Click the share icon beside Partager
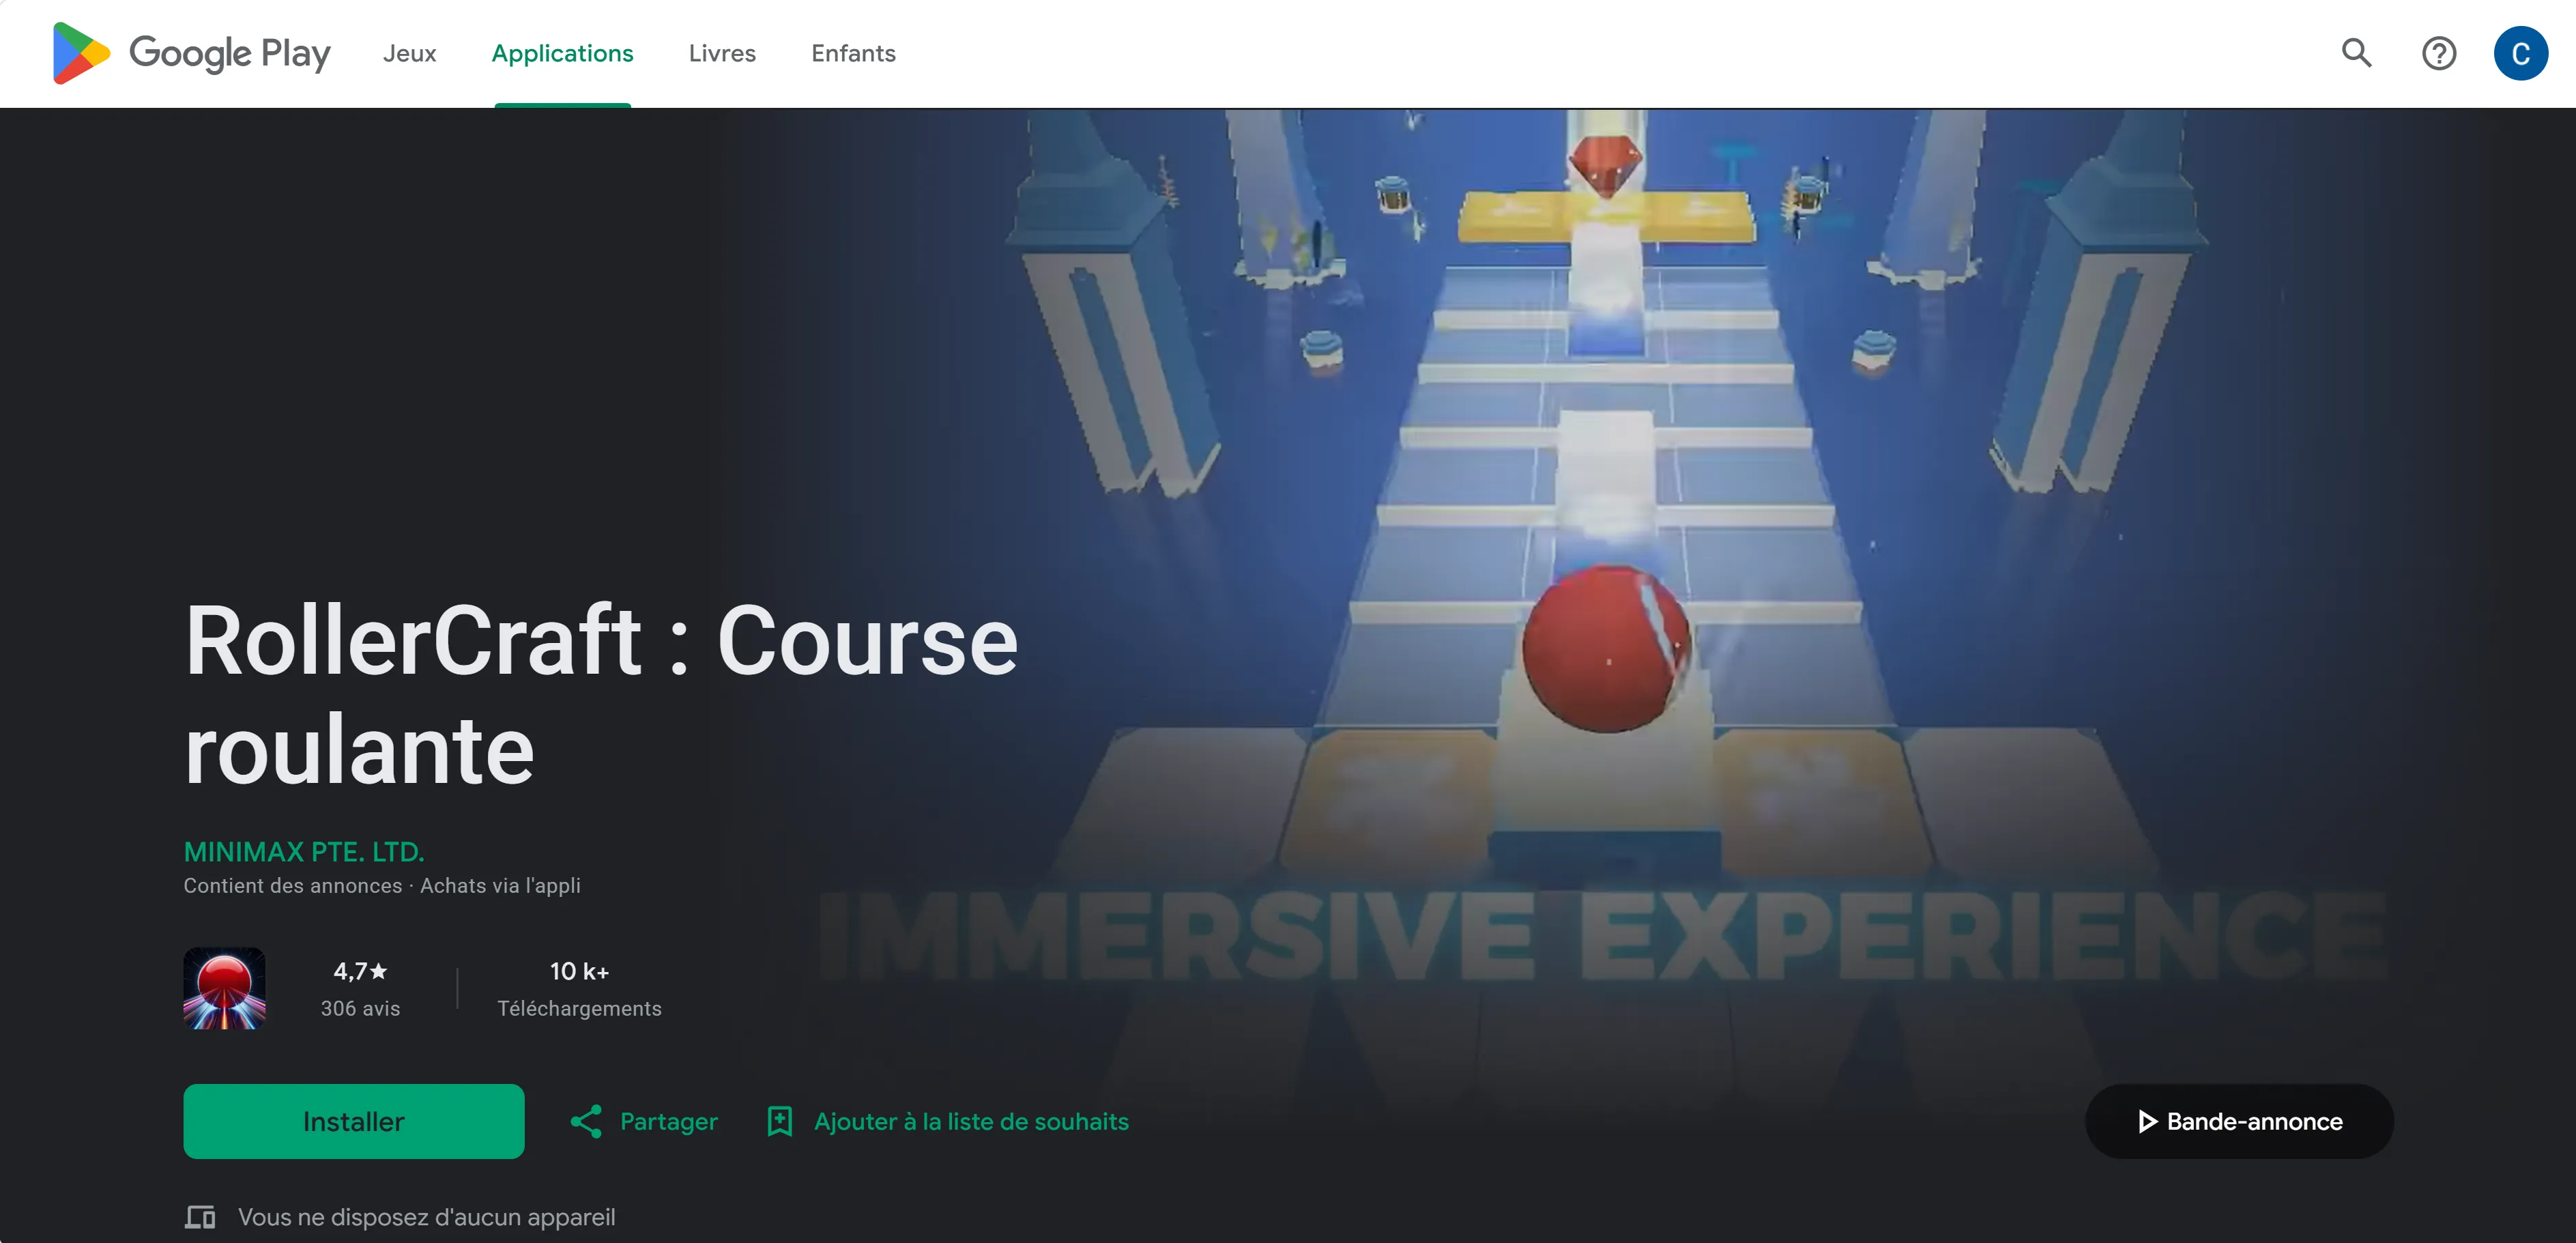 (x=586, y=1121)
